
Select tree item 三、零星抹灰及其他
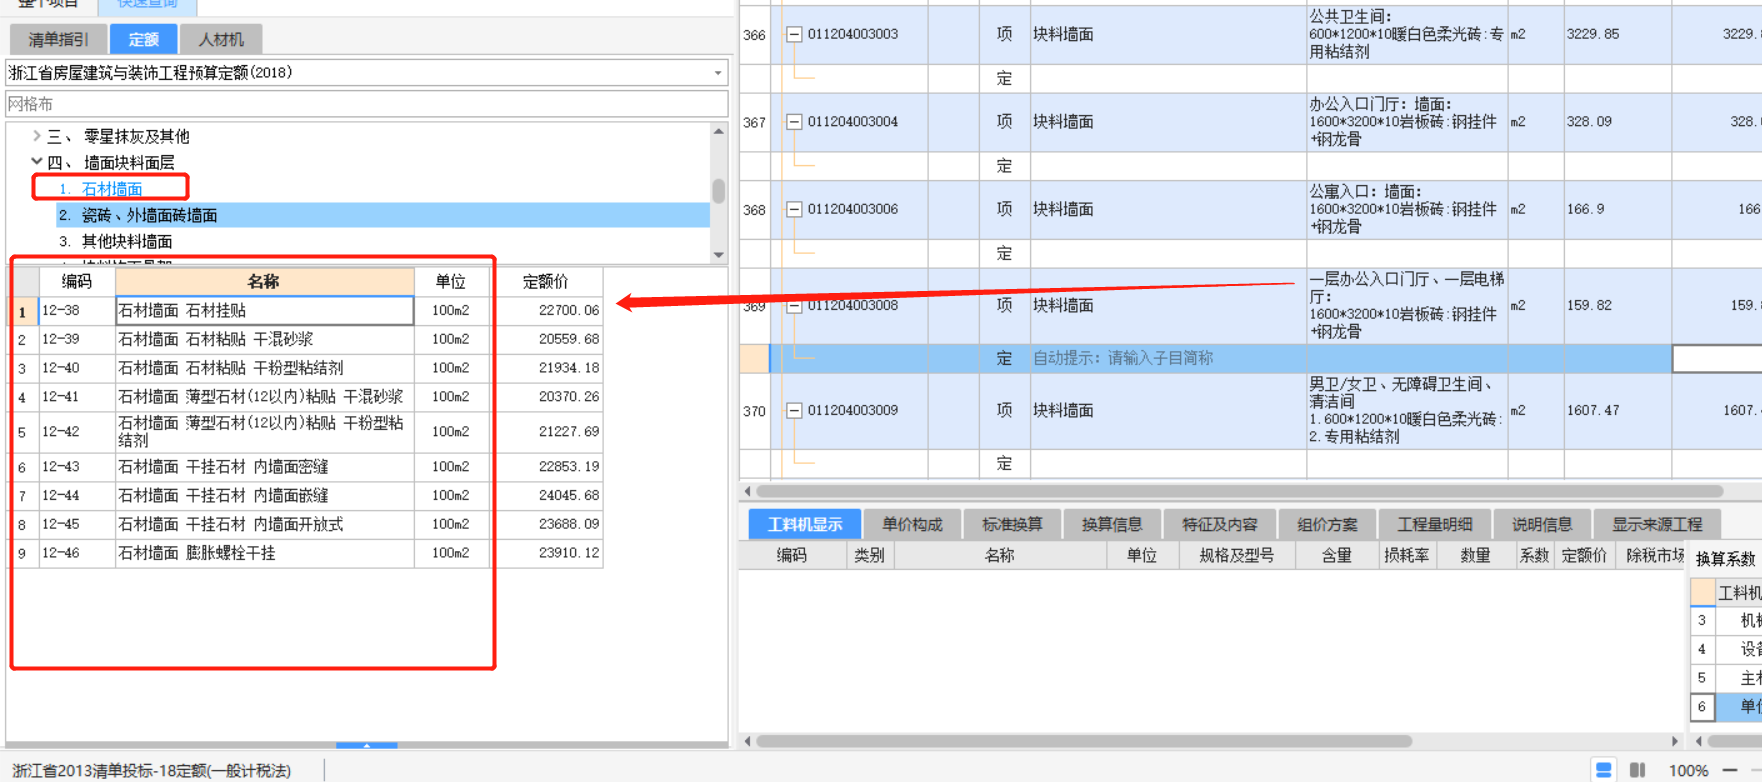(x=118, y=136)
